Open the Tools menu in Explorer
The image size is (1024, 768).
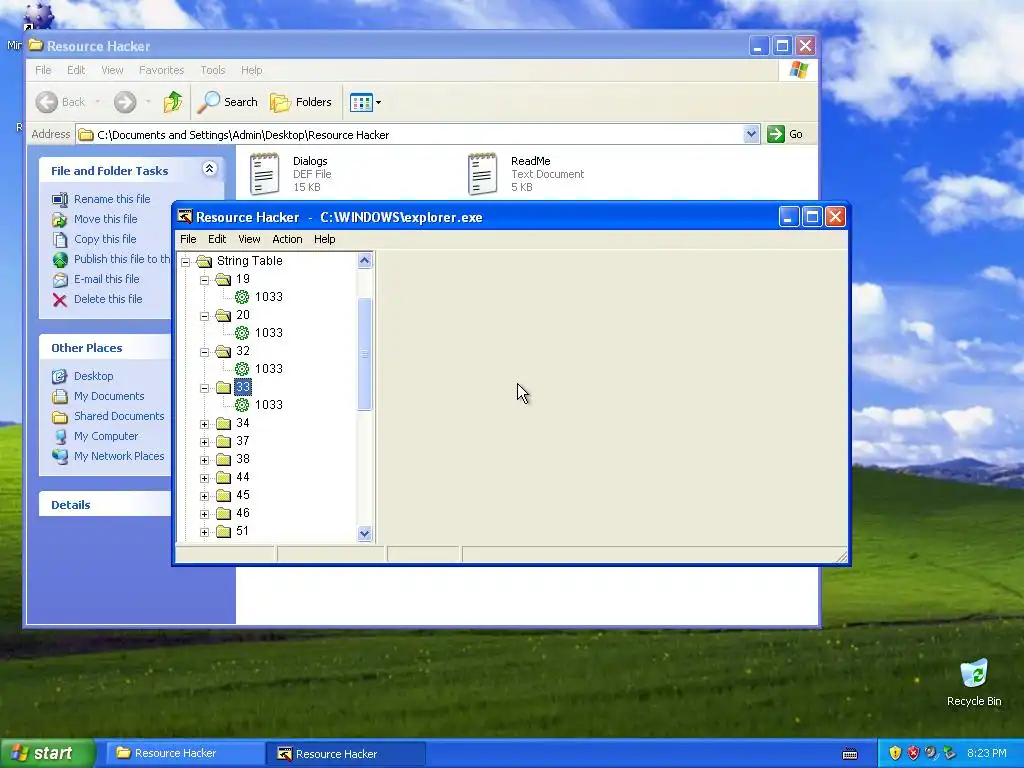(x=212, y=70)
